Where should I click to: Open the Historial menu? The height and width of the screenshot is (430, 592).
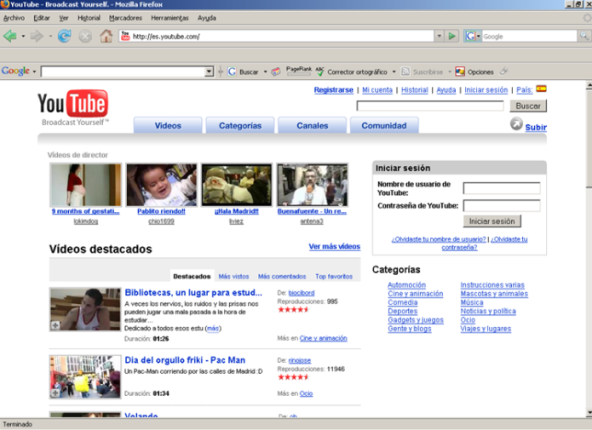(x=89, y=18)
